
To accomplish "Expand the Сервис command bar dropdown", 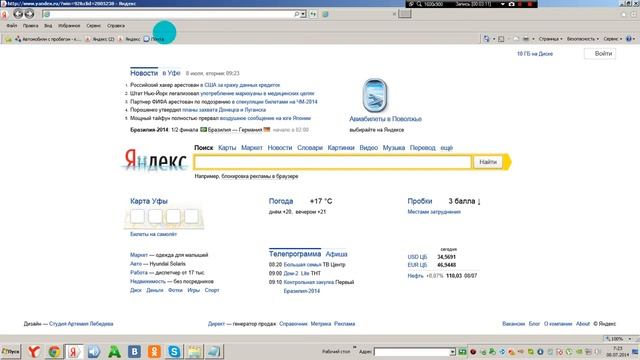I will click(x=613, y=39).
